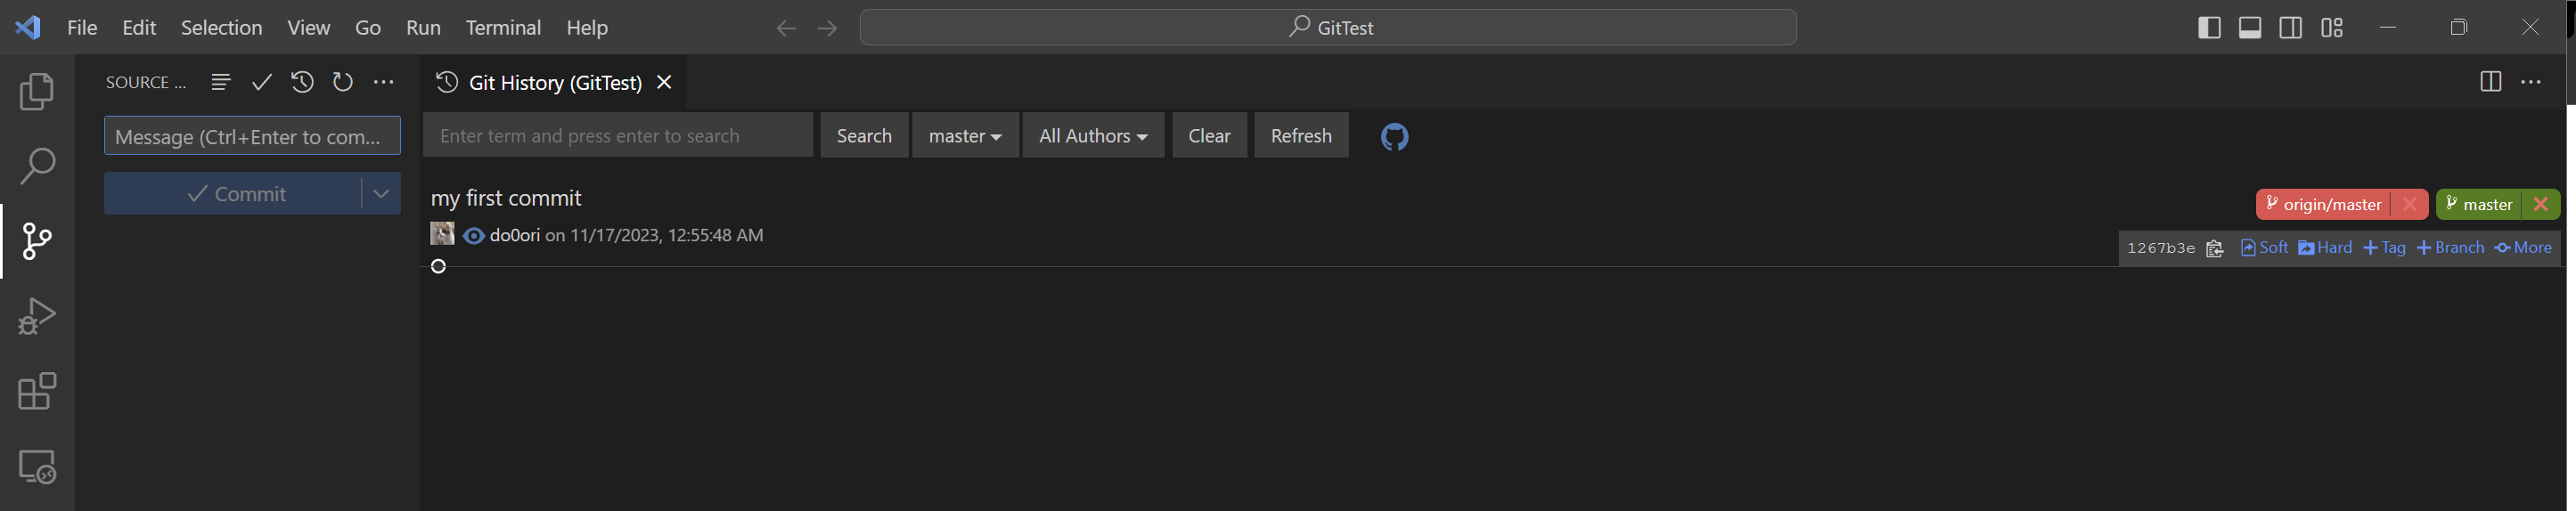Viewport: 2576px width, 511px height.
Task: Expand Commit button dropdown arrow
Action: tap(381, 194)
